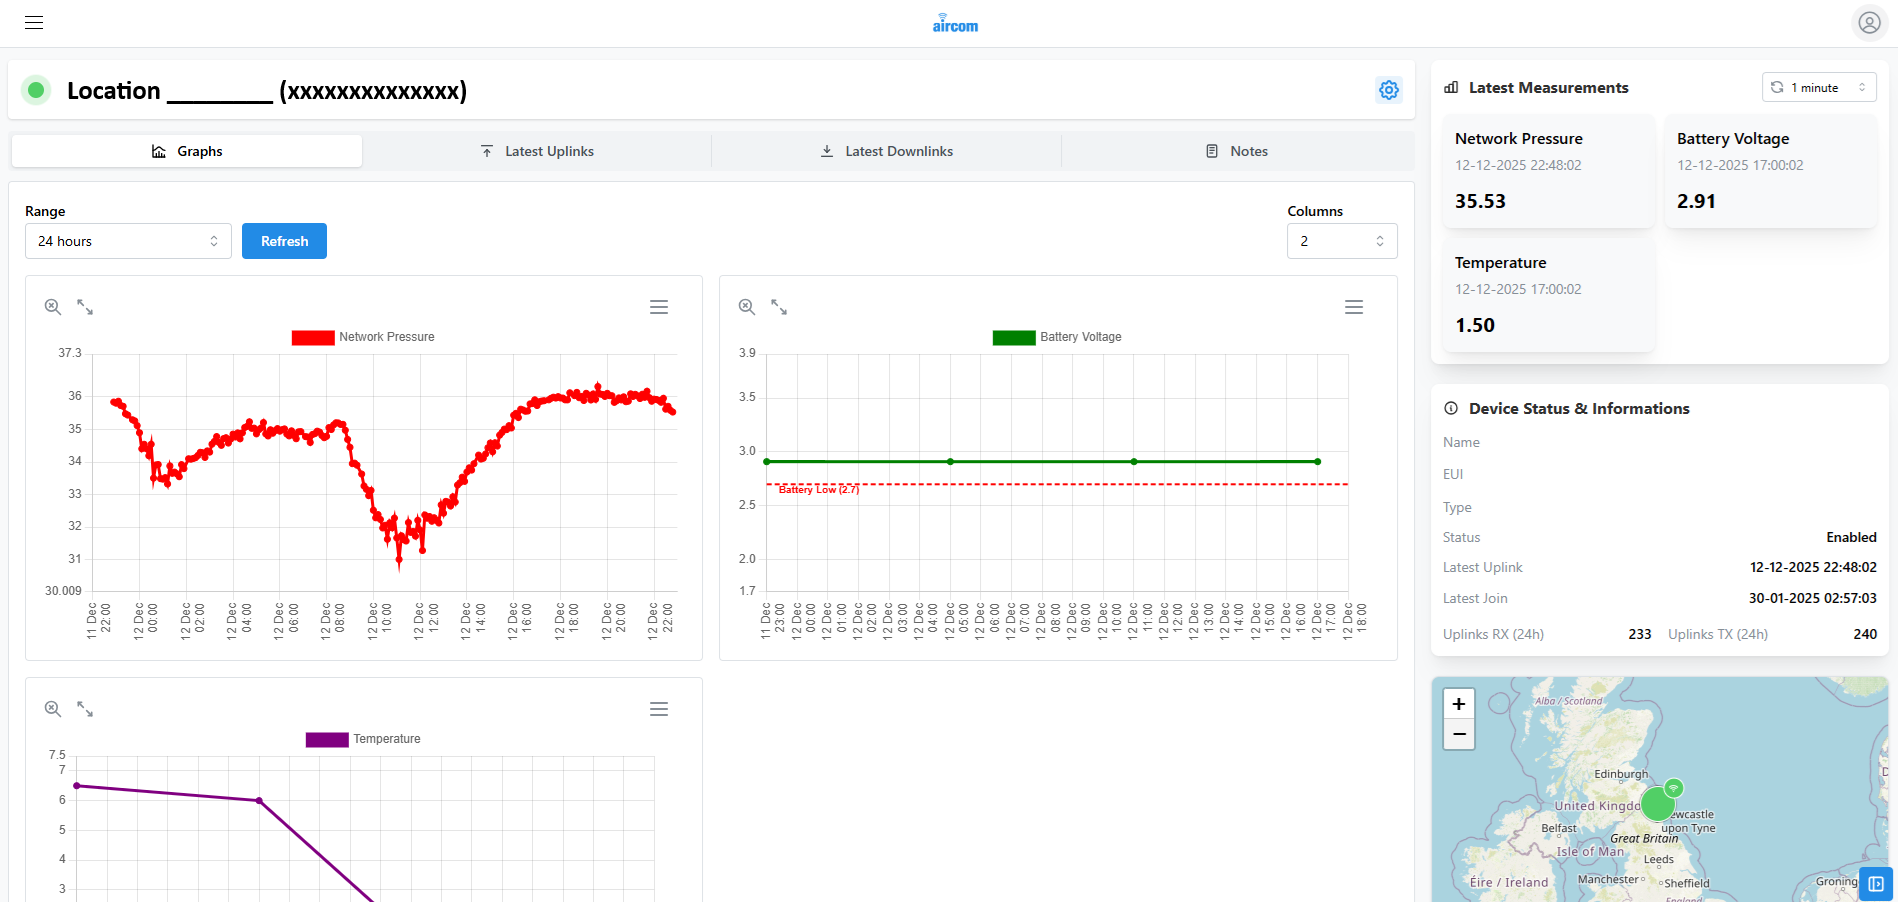Select the green device marker on map
Image resolution: width=1898 pixels, height=902 pixels.
click(x=1658, y=804)
